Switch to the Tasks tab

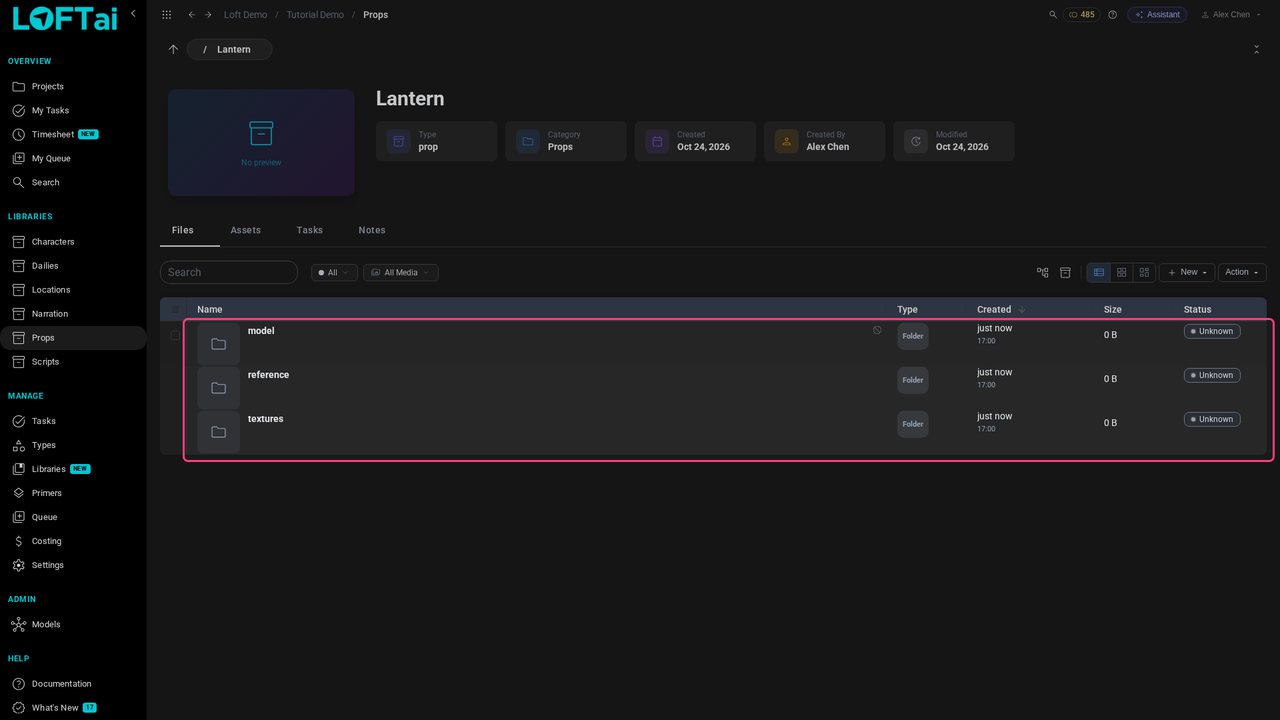point(310,230)
